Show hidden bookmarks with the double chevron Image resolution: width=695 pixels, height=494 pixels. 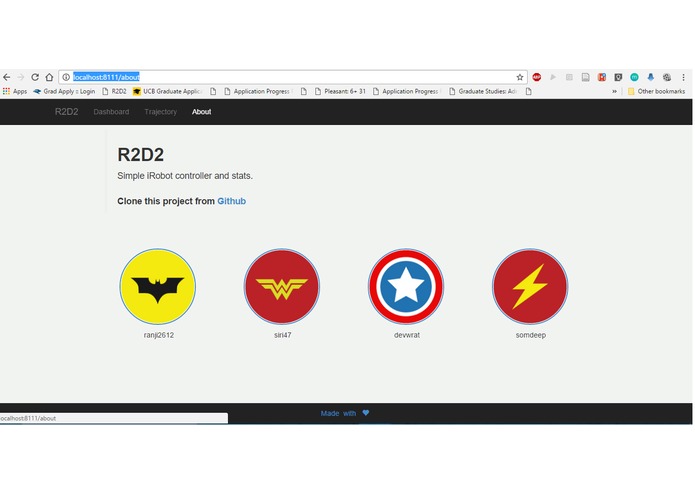point(614,91)
